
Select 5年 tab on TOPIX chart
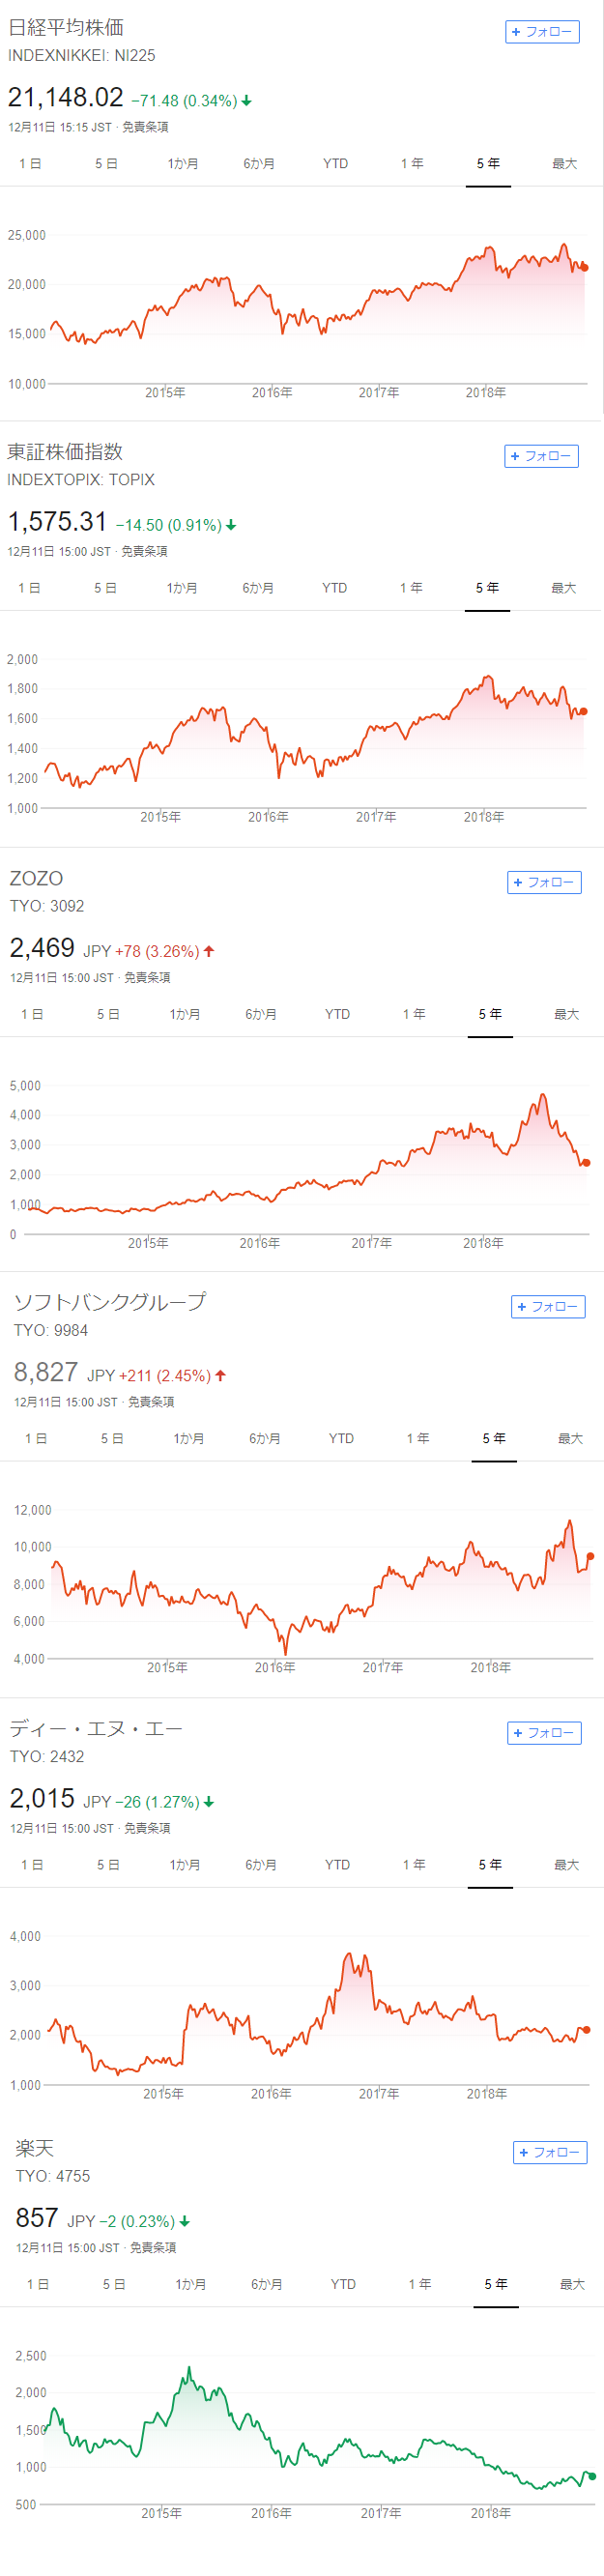coord(488,588)
